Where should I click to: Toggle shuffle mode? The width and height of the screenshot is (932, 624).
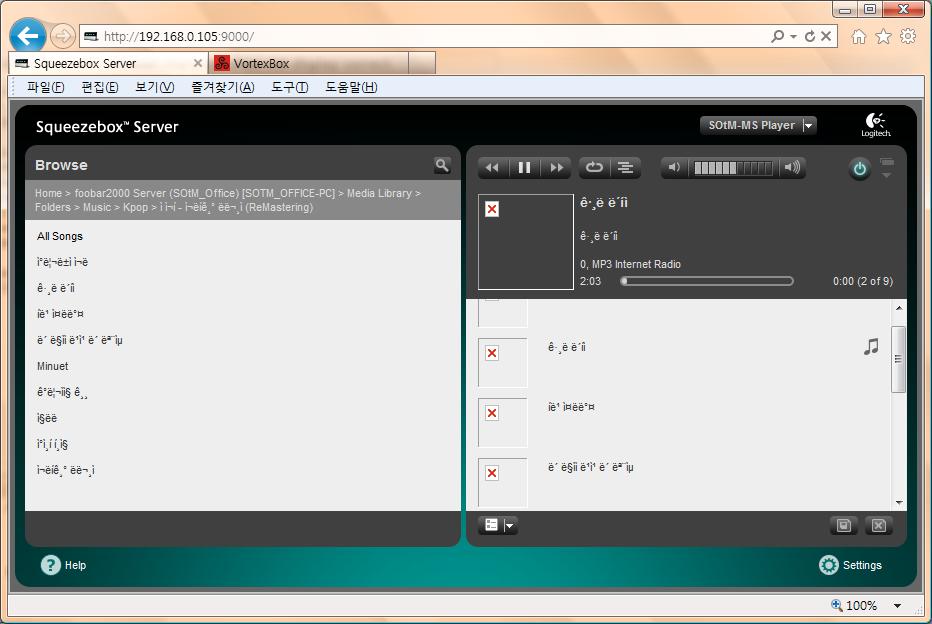tap(625, 168)
